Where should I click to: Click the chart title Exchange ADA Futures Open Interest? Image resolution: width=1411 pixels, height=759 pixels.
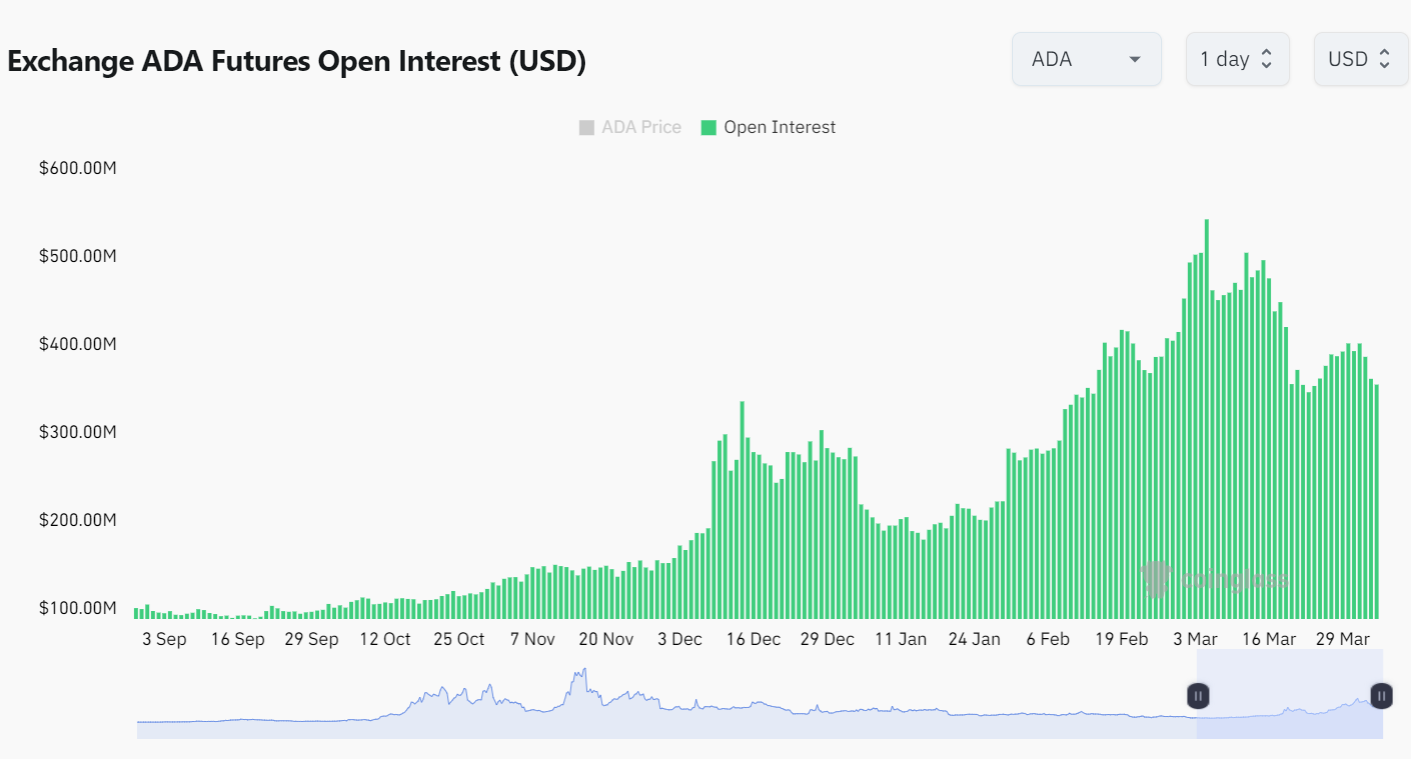tap(297, 61)
